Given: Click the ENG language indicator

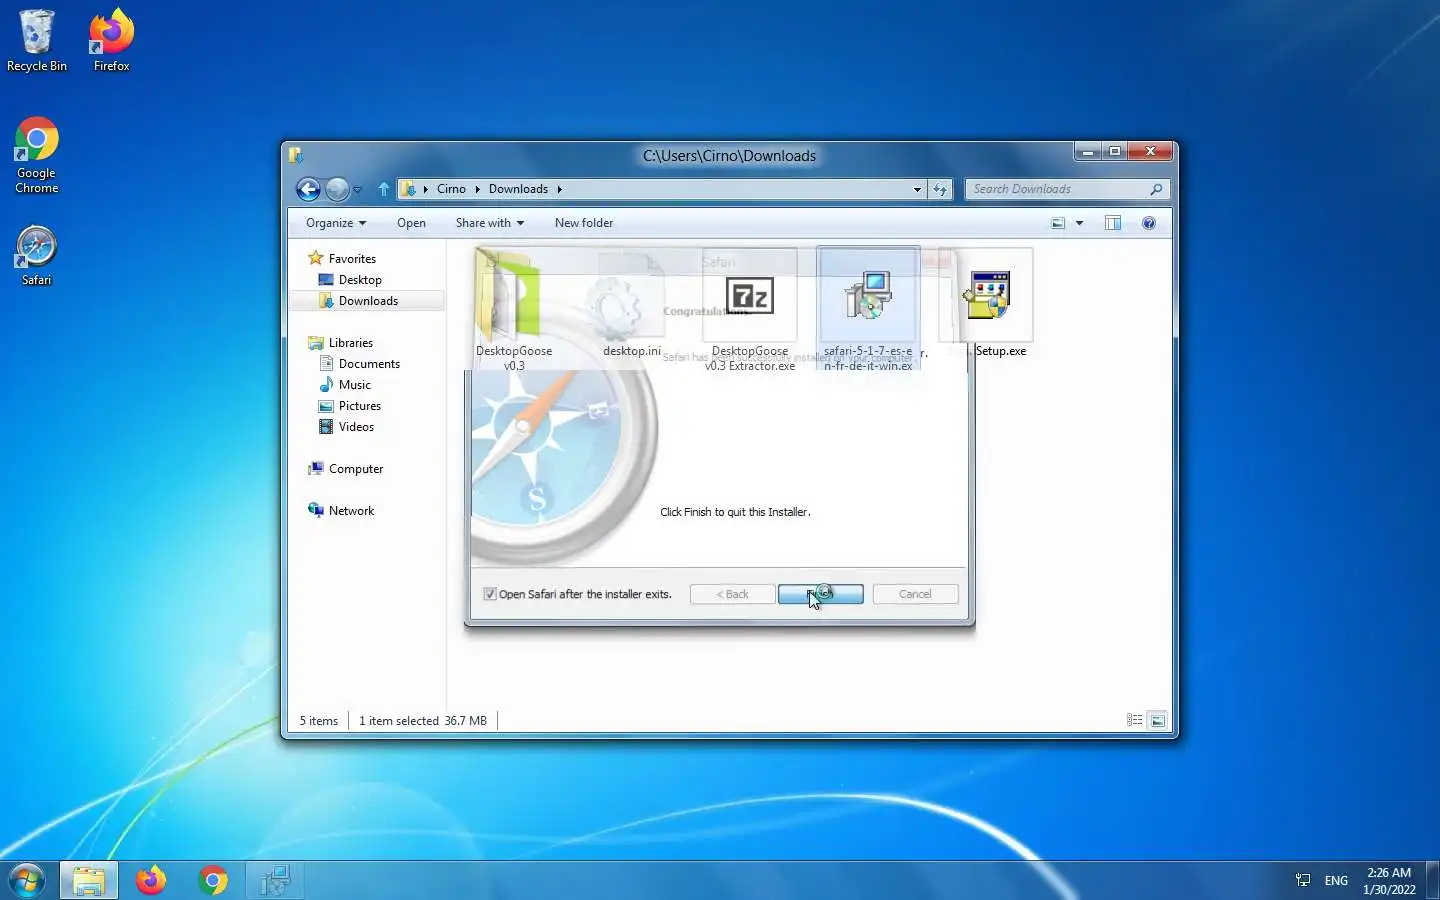Looking at the screenshot, I should (1336, 881).
